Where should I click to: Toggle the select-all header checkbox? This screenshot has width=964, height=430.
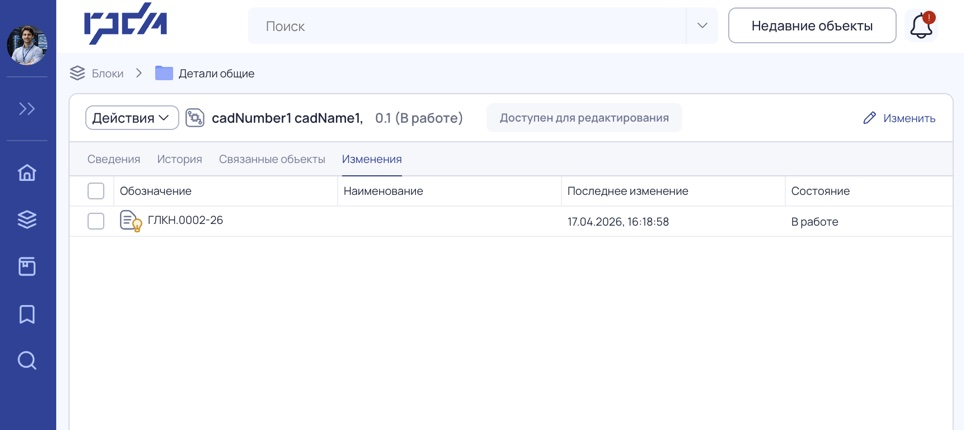[96, 191]
